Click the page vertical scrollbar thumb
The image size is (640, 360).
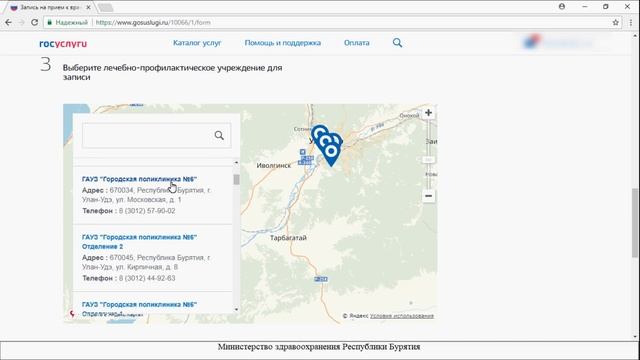tap(635, 222)
